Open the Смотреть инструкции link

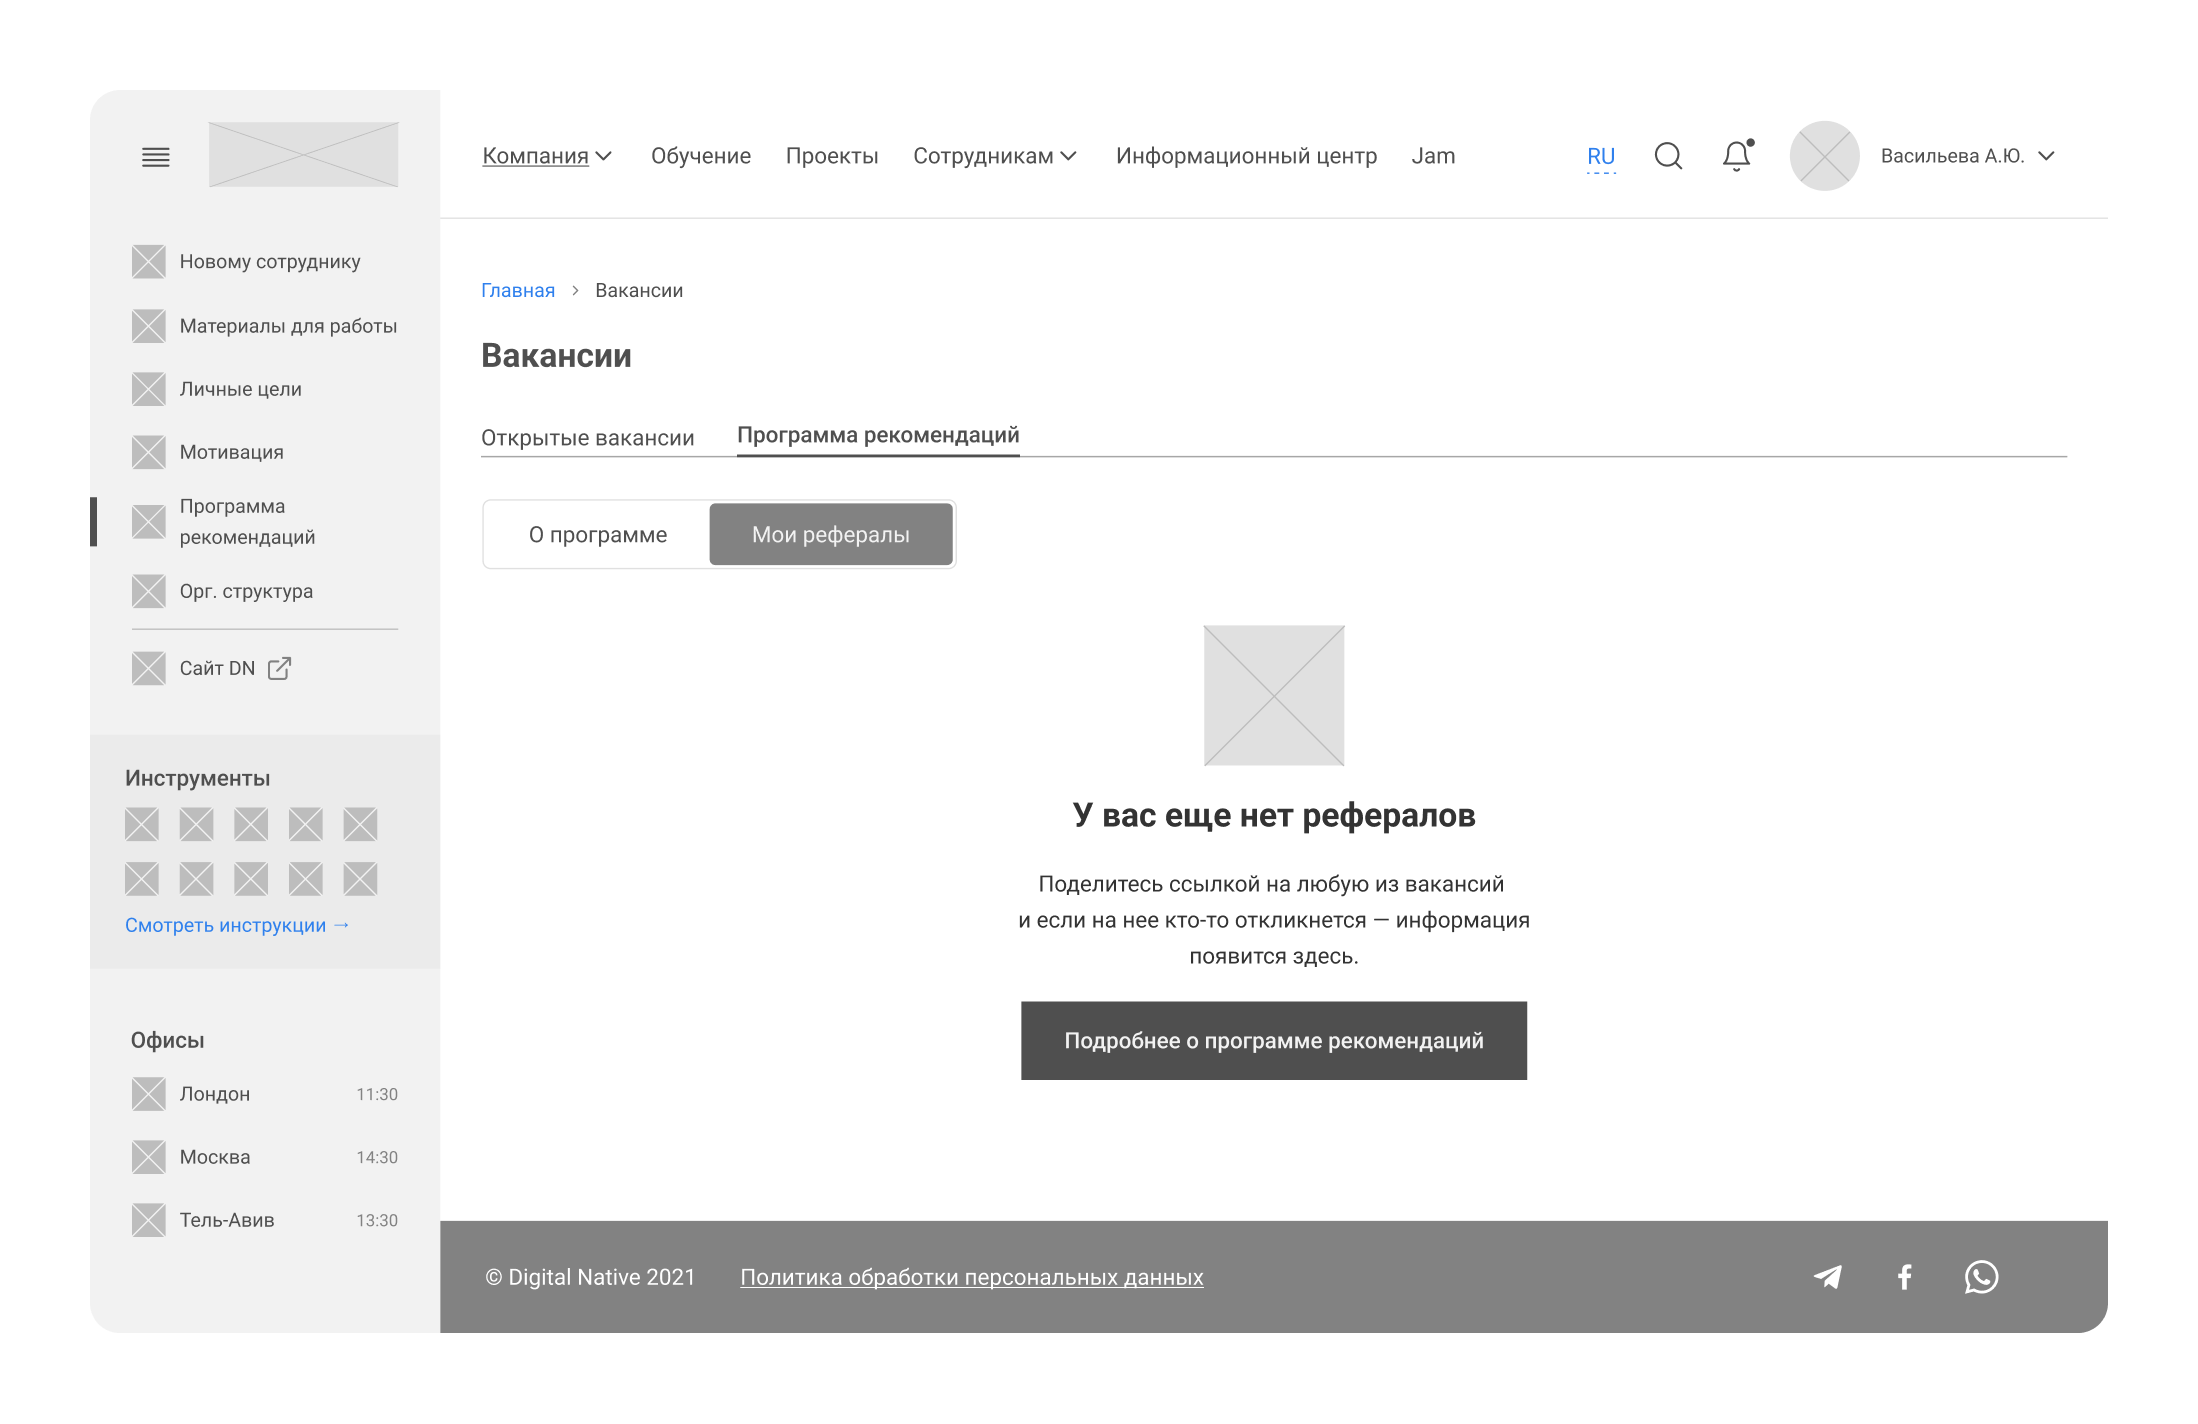236,925
